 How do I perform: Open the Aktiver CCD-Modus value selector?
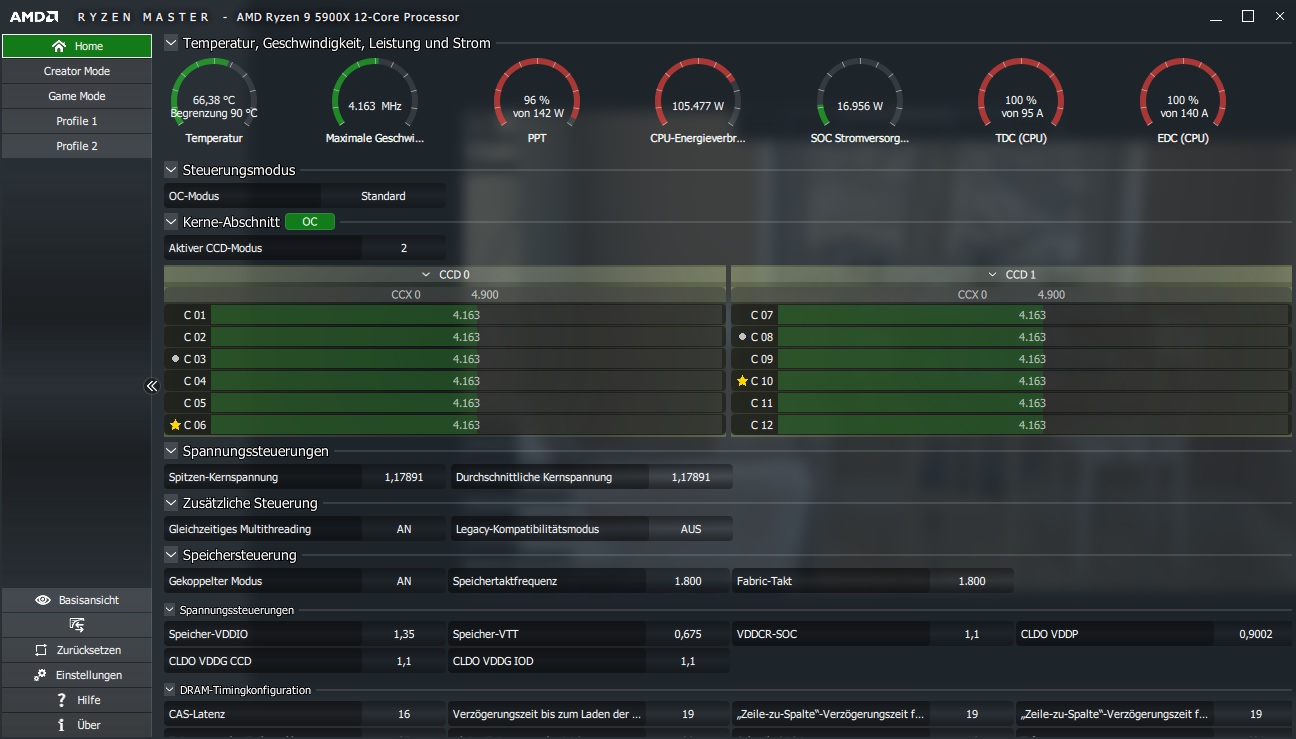tap(404, 248)
